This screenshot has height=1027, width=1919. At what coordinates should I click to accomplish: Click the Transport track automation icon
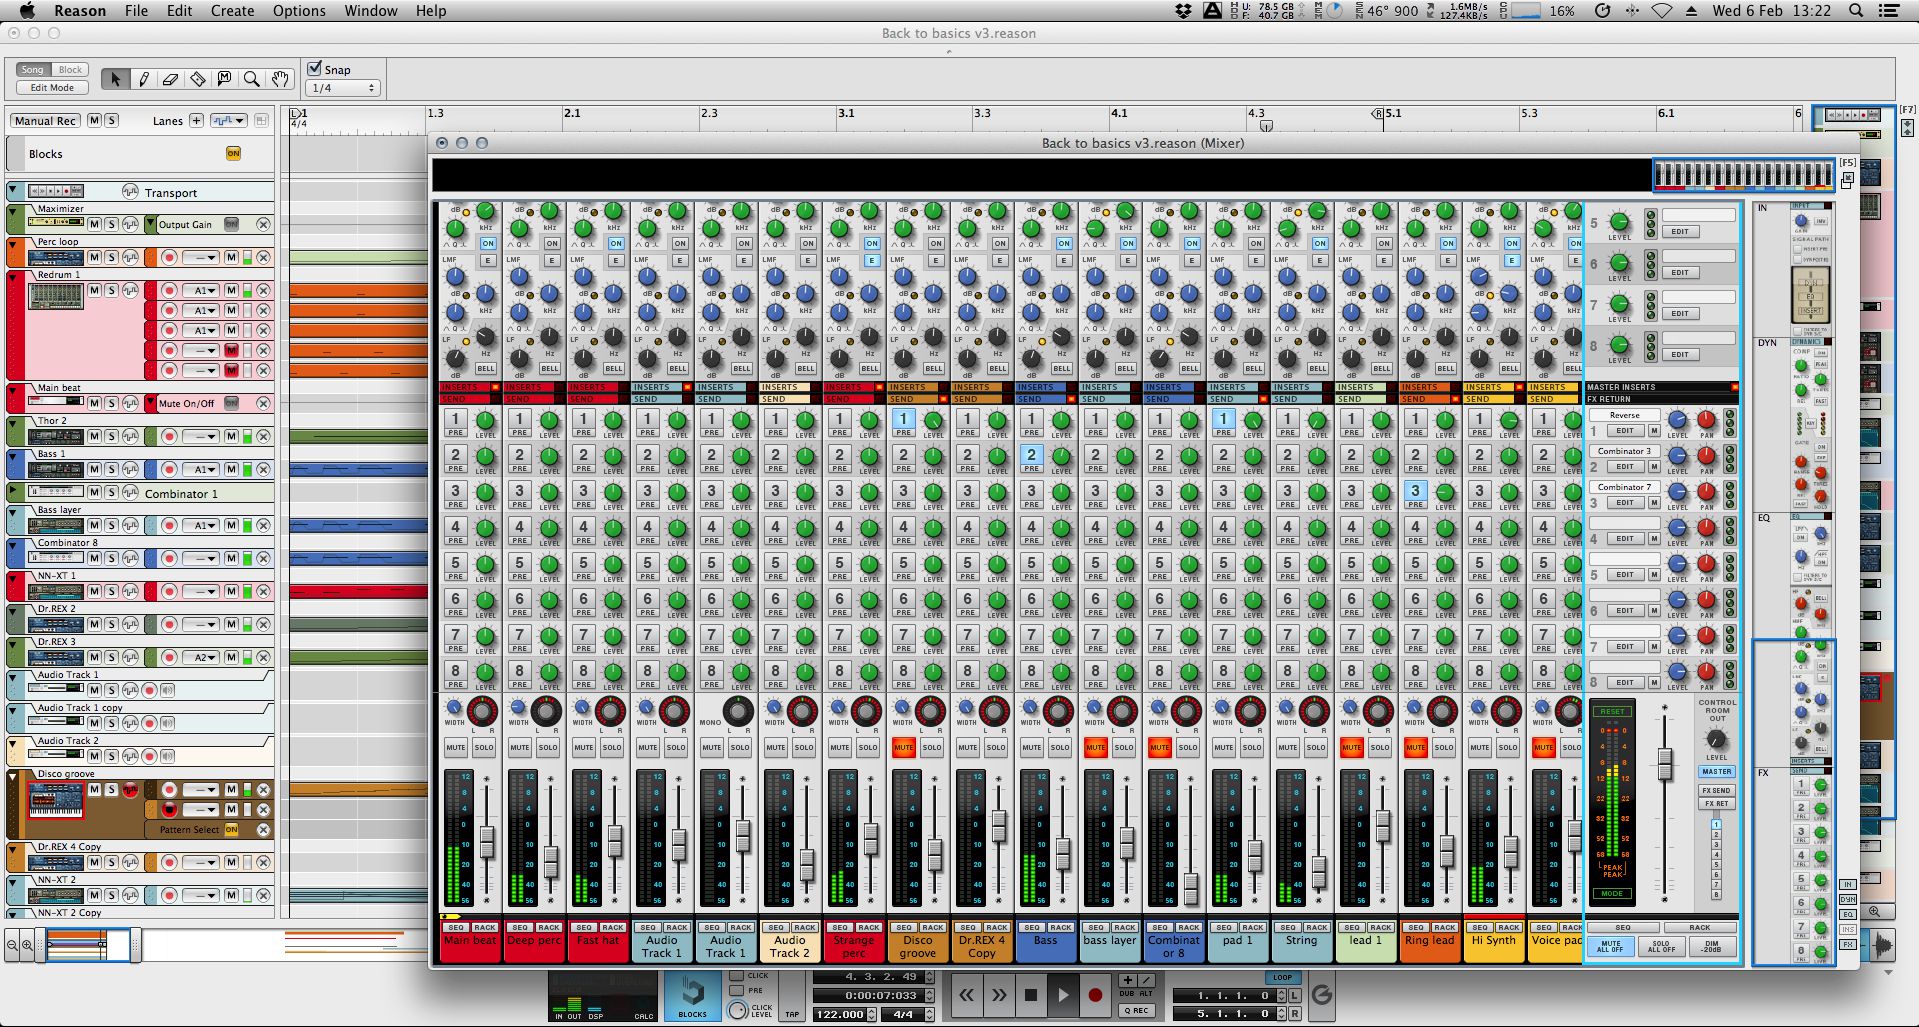[x=130, y=192]
